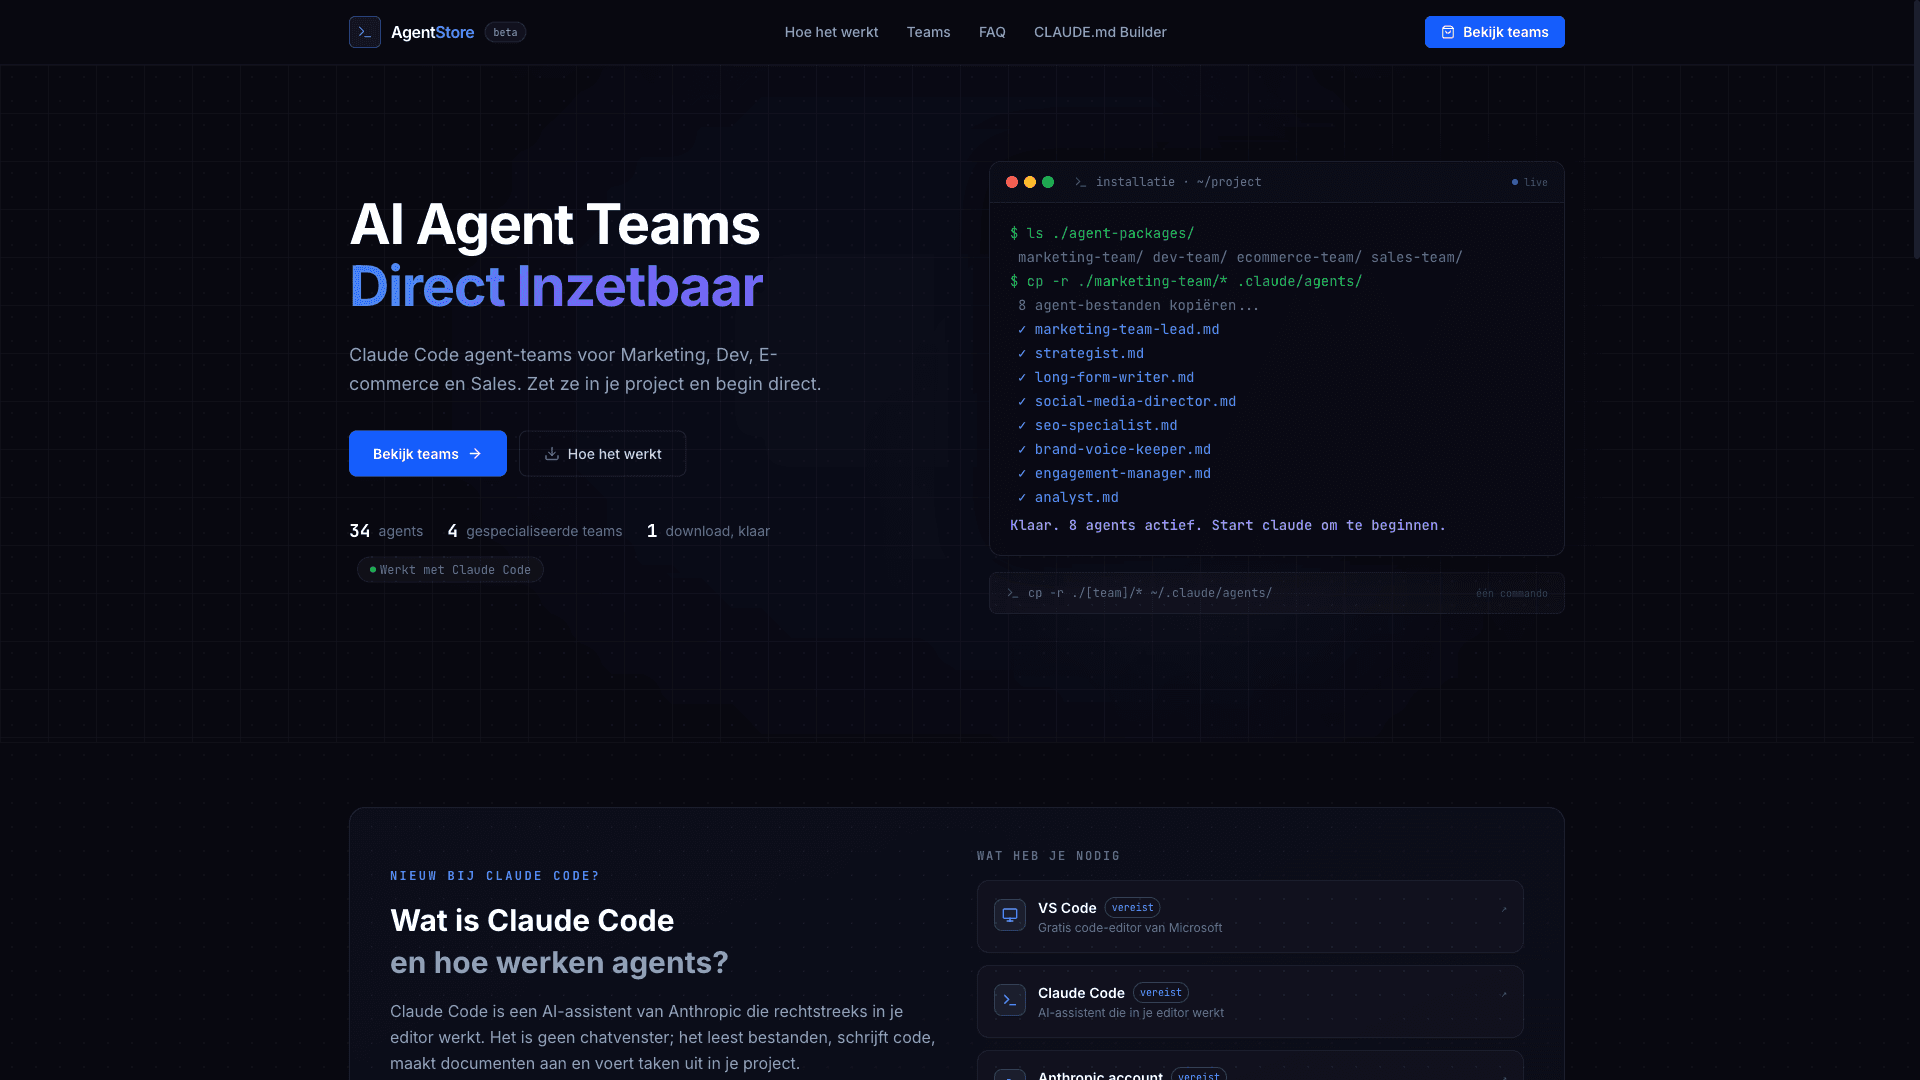Click yellow dot in terminal window header
The width and height of the screenshot is (1920, 1080).
click(1030, 182)
